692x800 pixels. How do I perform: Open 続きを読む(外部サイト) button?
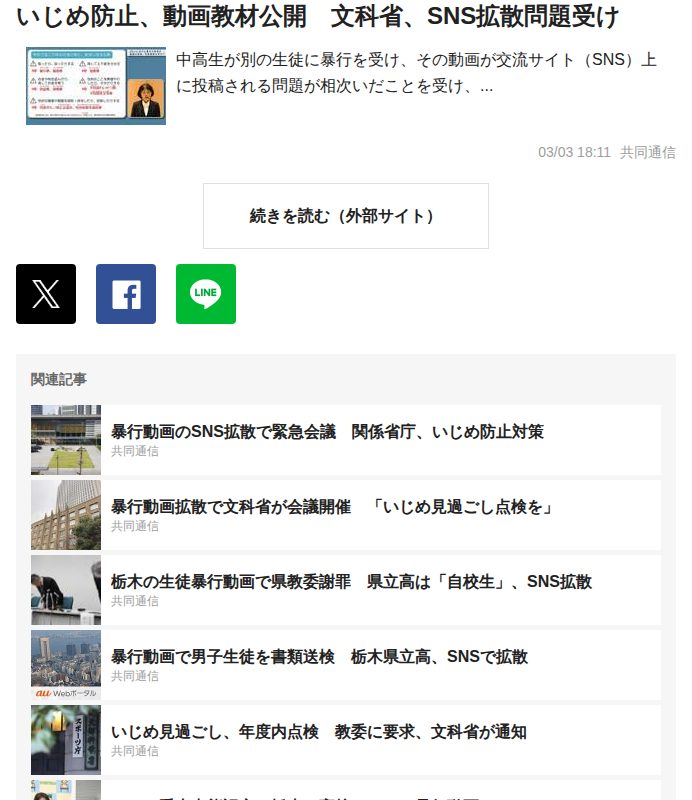coord(346,216)
